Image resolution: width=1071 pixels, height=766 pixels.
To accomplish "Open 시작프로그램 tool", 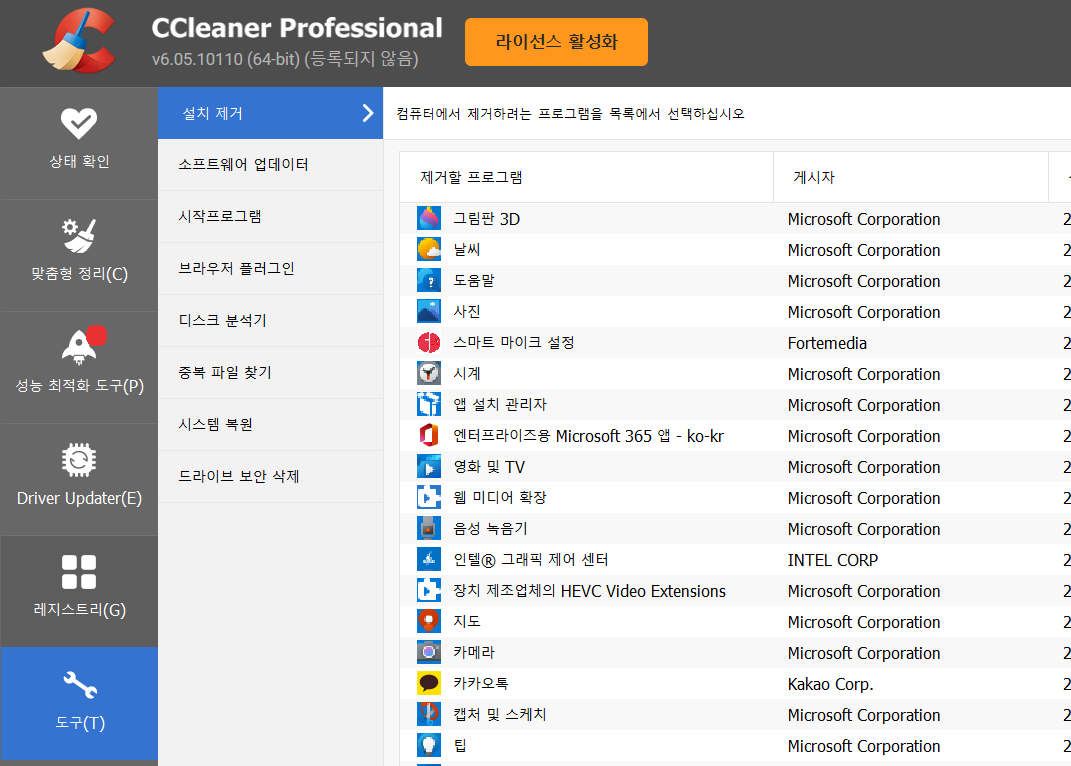I will tap(270, 217).
